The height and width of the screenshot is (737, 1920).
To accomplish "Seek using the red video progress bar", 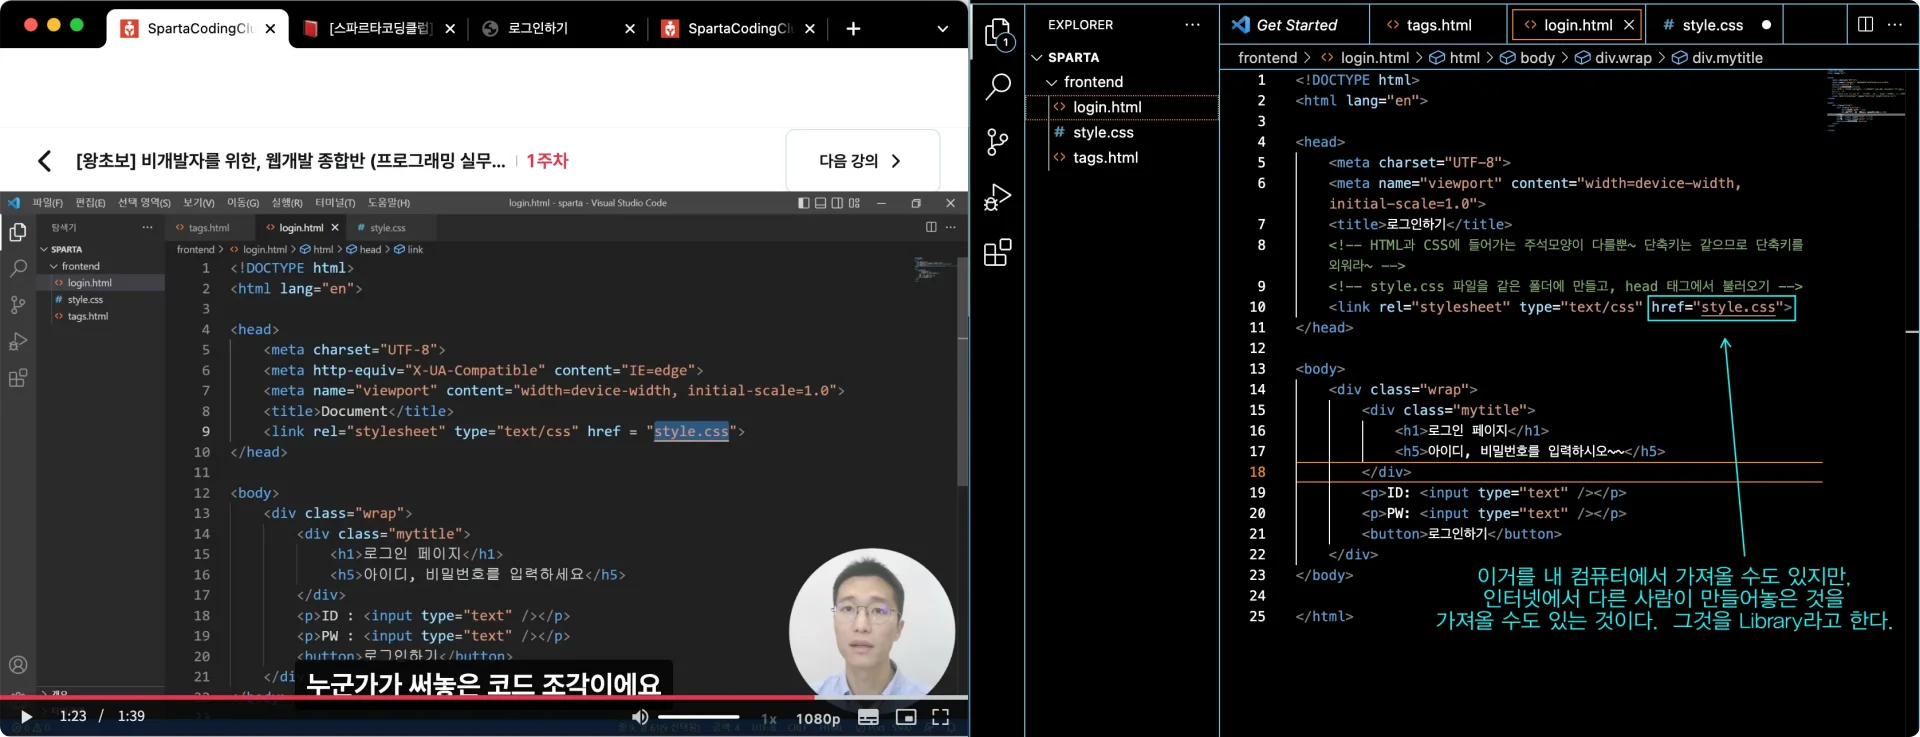I will (x=484, y=697).
